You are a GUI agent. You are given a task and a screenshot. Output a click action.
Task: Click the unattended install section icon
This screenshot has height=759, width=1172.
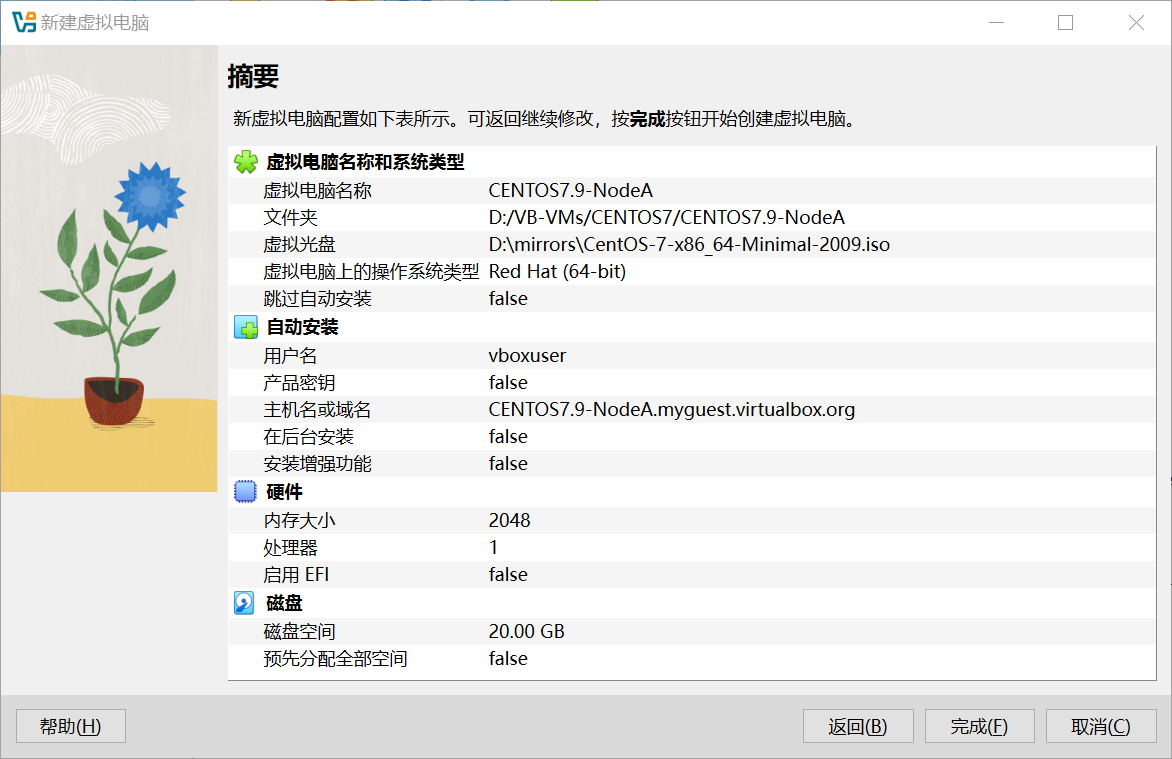(x=245, y=328)
